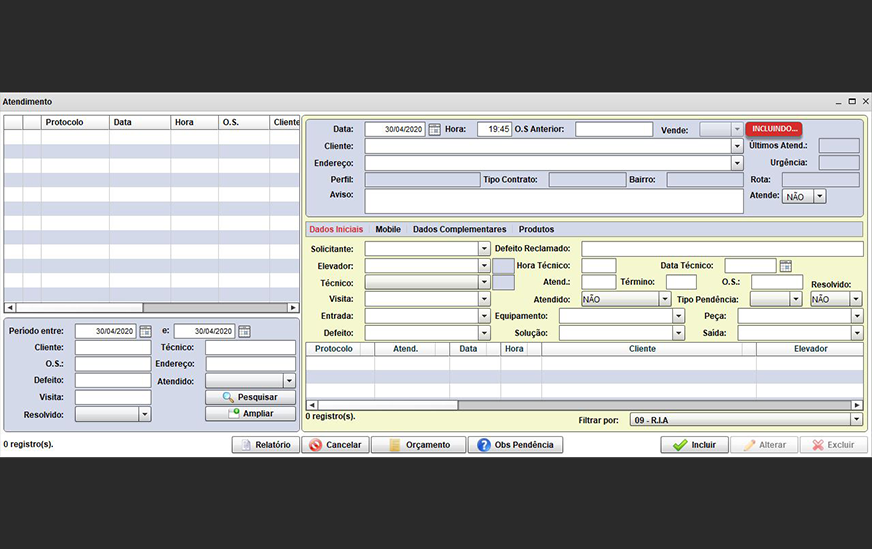The image size is (872, 549).
Task: Click the Cancelar button
Action: pyautogui.click(x=335, y=445)
